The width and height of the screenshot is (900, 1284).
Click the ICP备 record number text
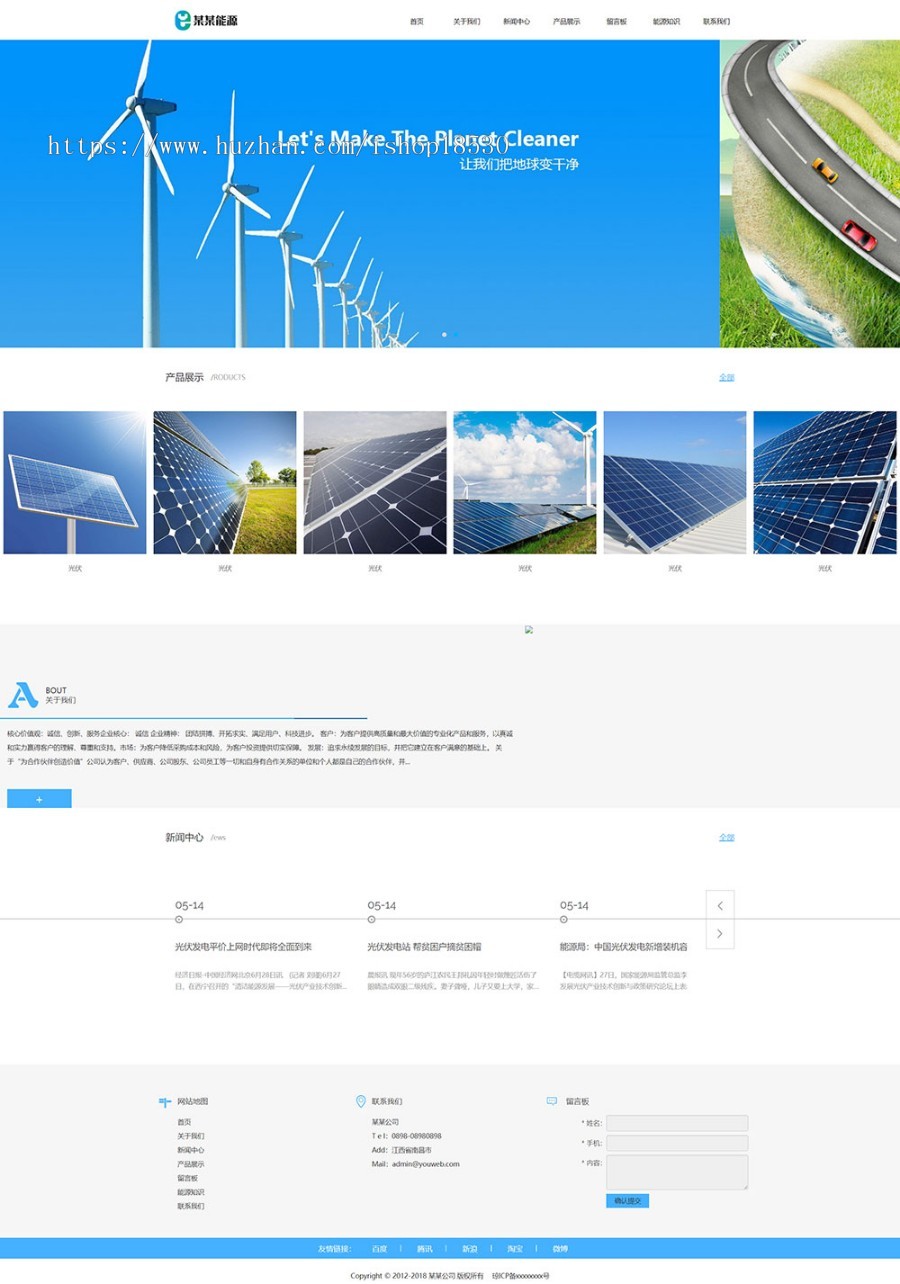(x=521, y=1276)
